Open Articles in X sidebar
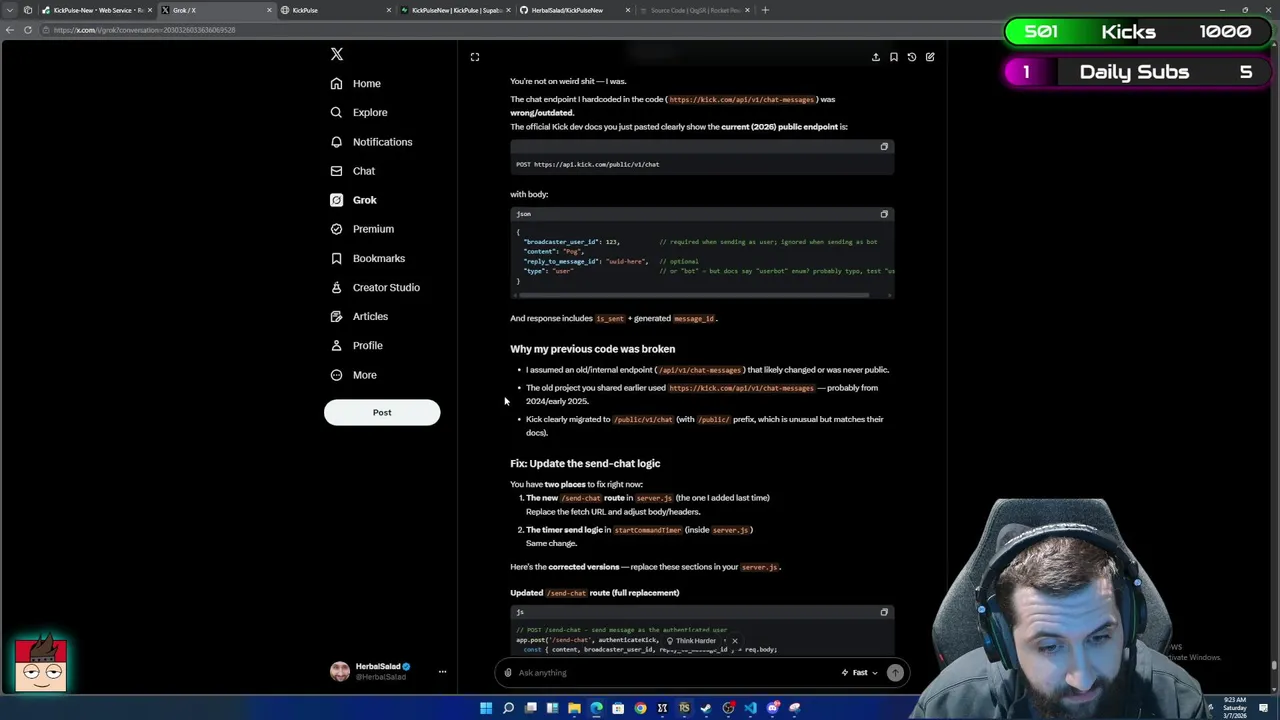Viewport: 1280px width, 720px height. (359, 316)
